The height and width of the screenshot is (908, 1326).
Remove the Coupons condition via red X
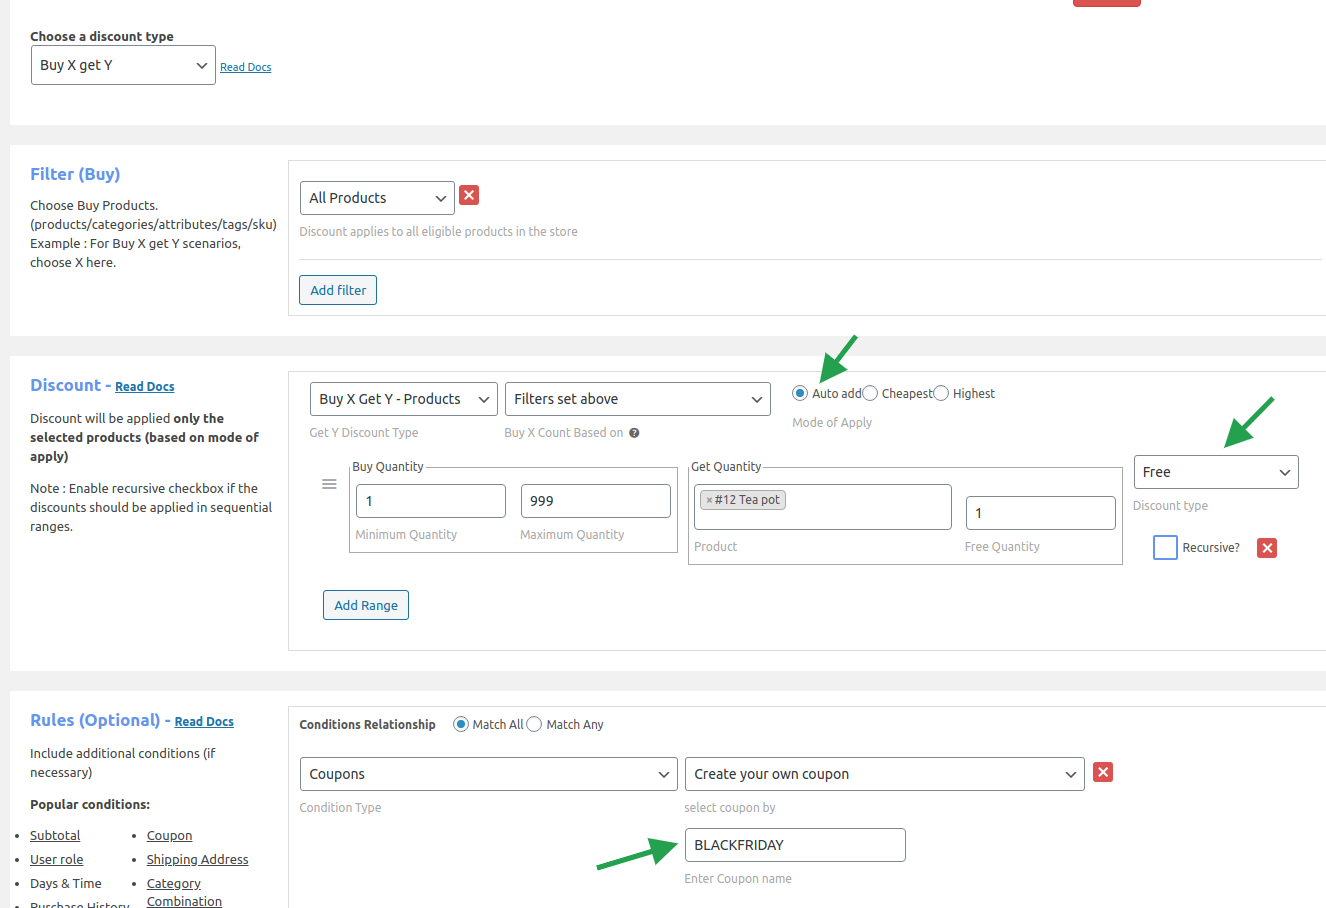[1103, 772]
